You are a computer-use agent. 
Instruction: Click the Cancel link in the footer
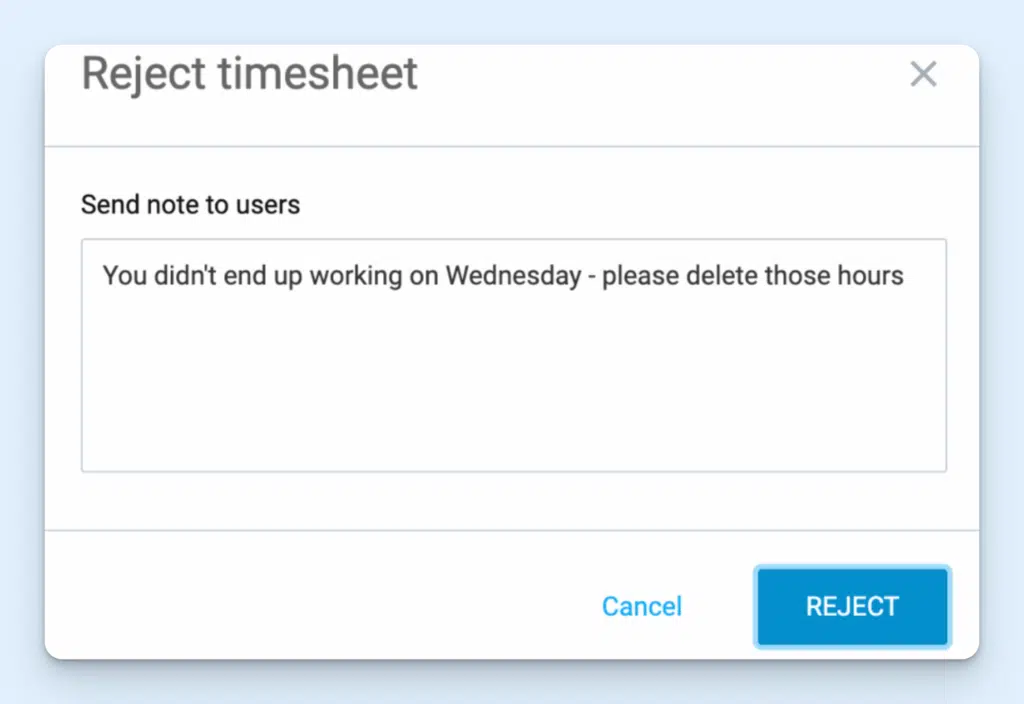pyautogui.click(x=641, y=606)
